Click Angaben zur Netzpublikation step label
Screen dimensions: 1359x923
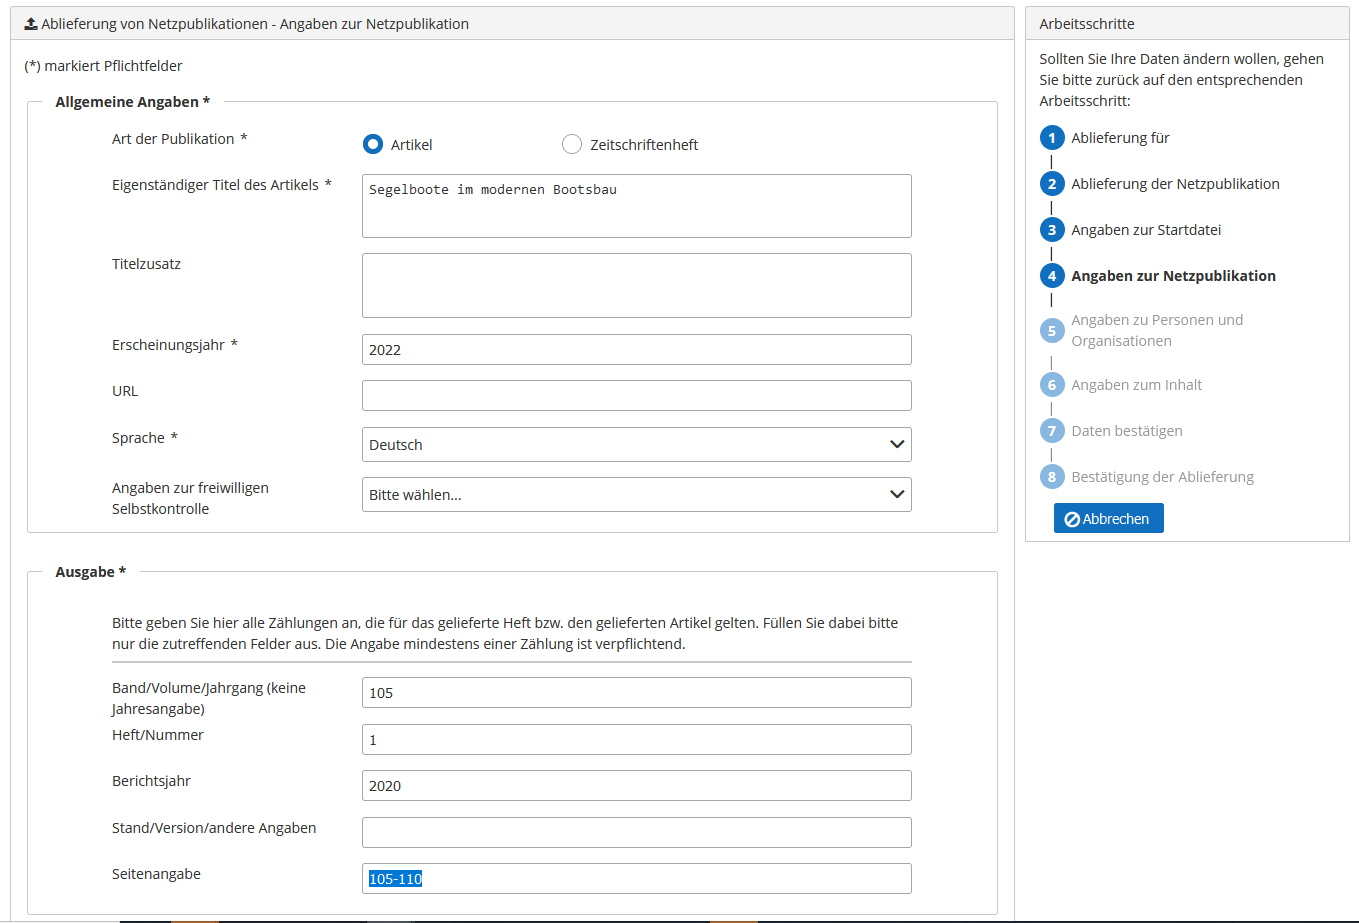pyautogui.click(x=1173, y=276)
